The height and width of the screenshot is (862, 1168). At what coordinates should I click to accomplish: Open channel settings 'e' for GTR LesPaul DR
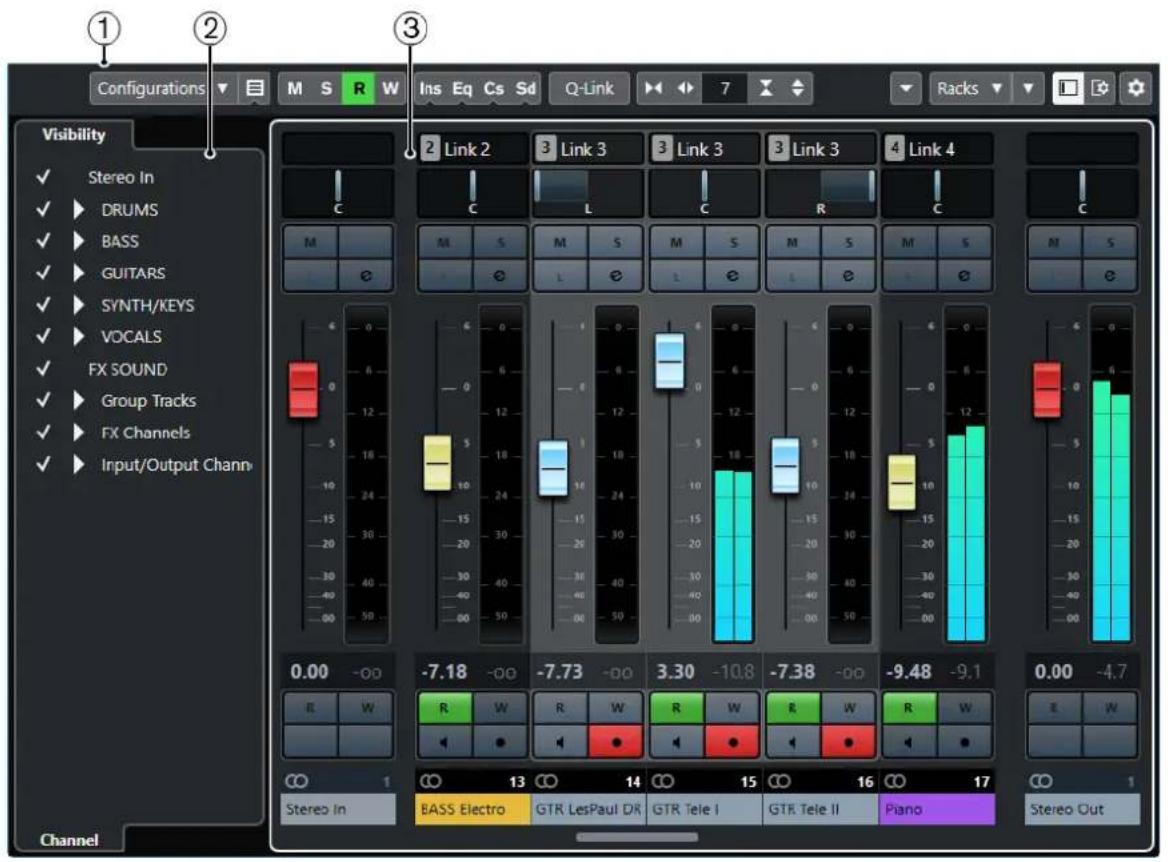pyautogui.click(x=616, y=276)
